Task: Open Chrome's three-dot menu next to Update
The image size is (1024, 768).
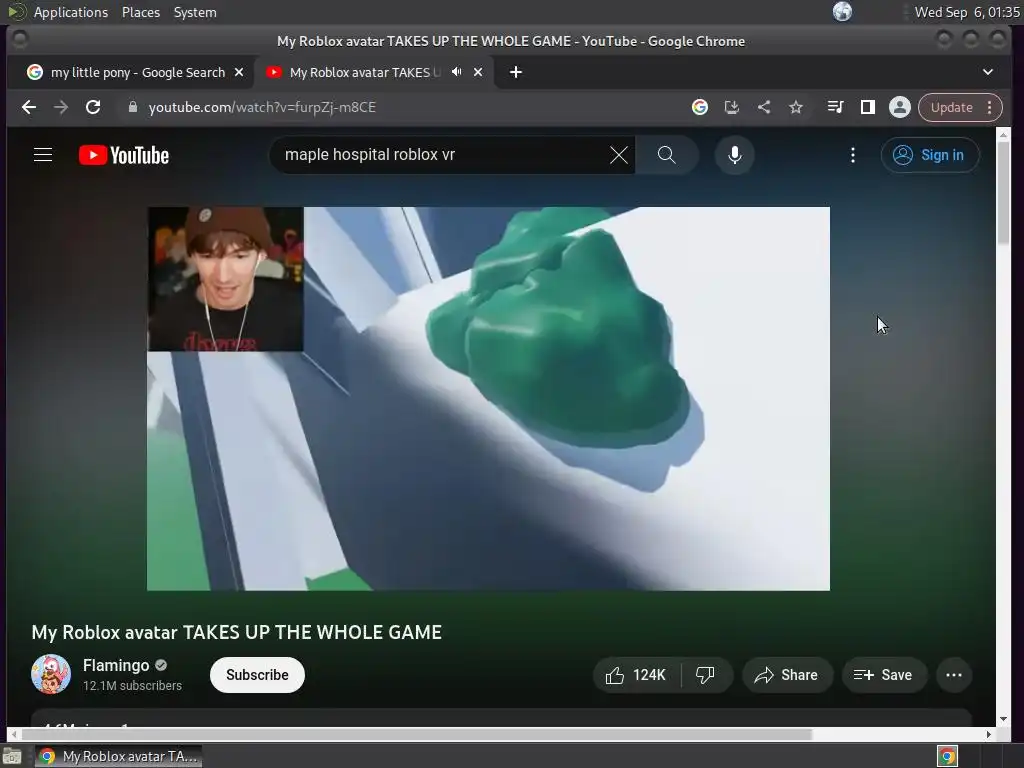Action: click(990, 107)
